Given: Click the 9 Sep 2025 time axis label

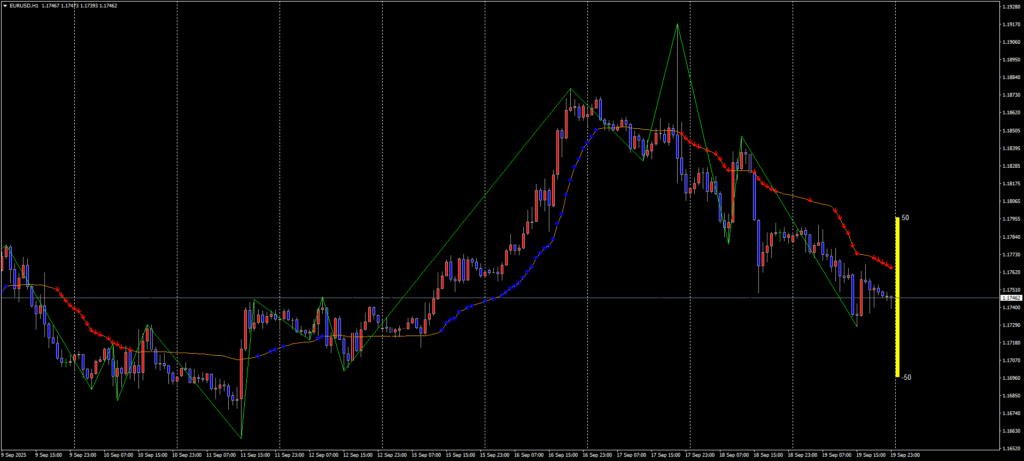Looking at the screenshot, I should pos(14,455).
